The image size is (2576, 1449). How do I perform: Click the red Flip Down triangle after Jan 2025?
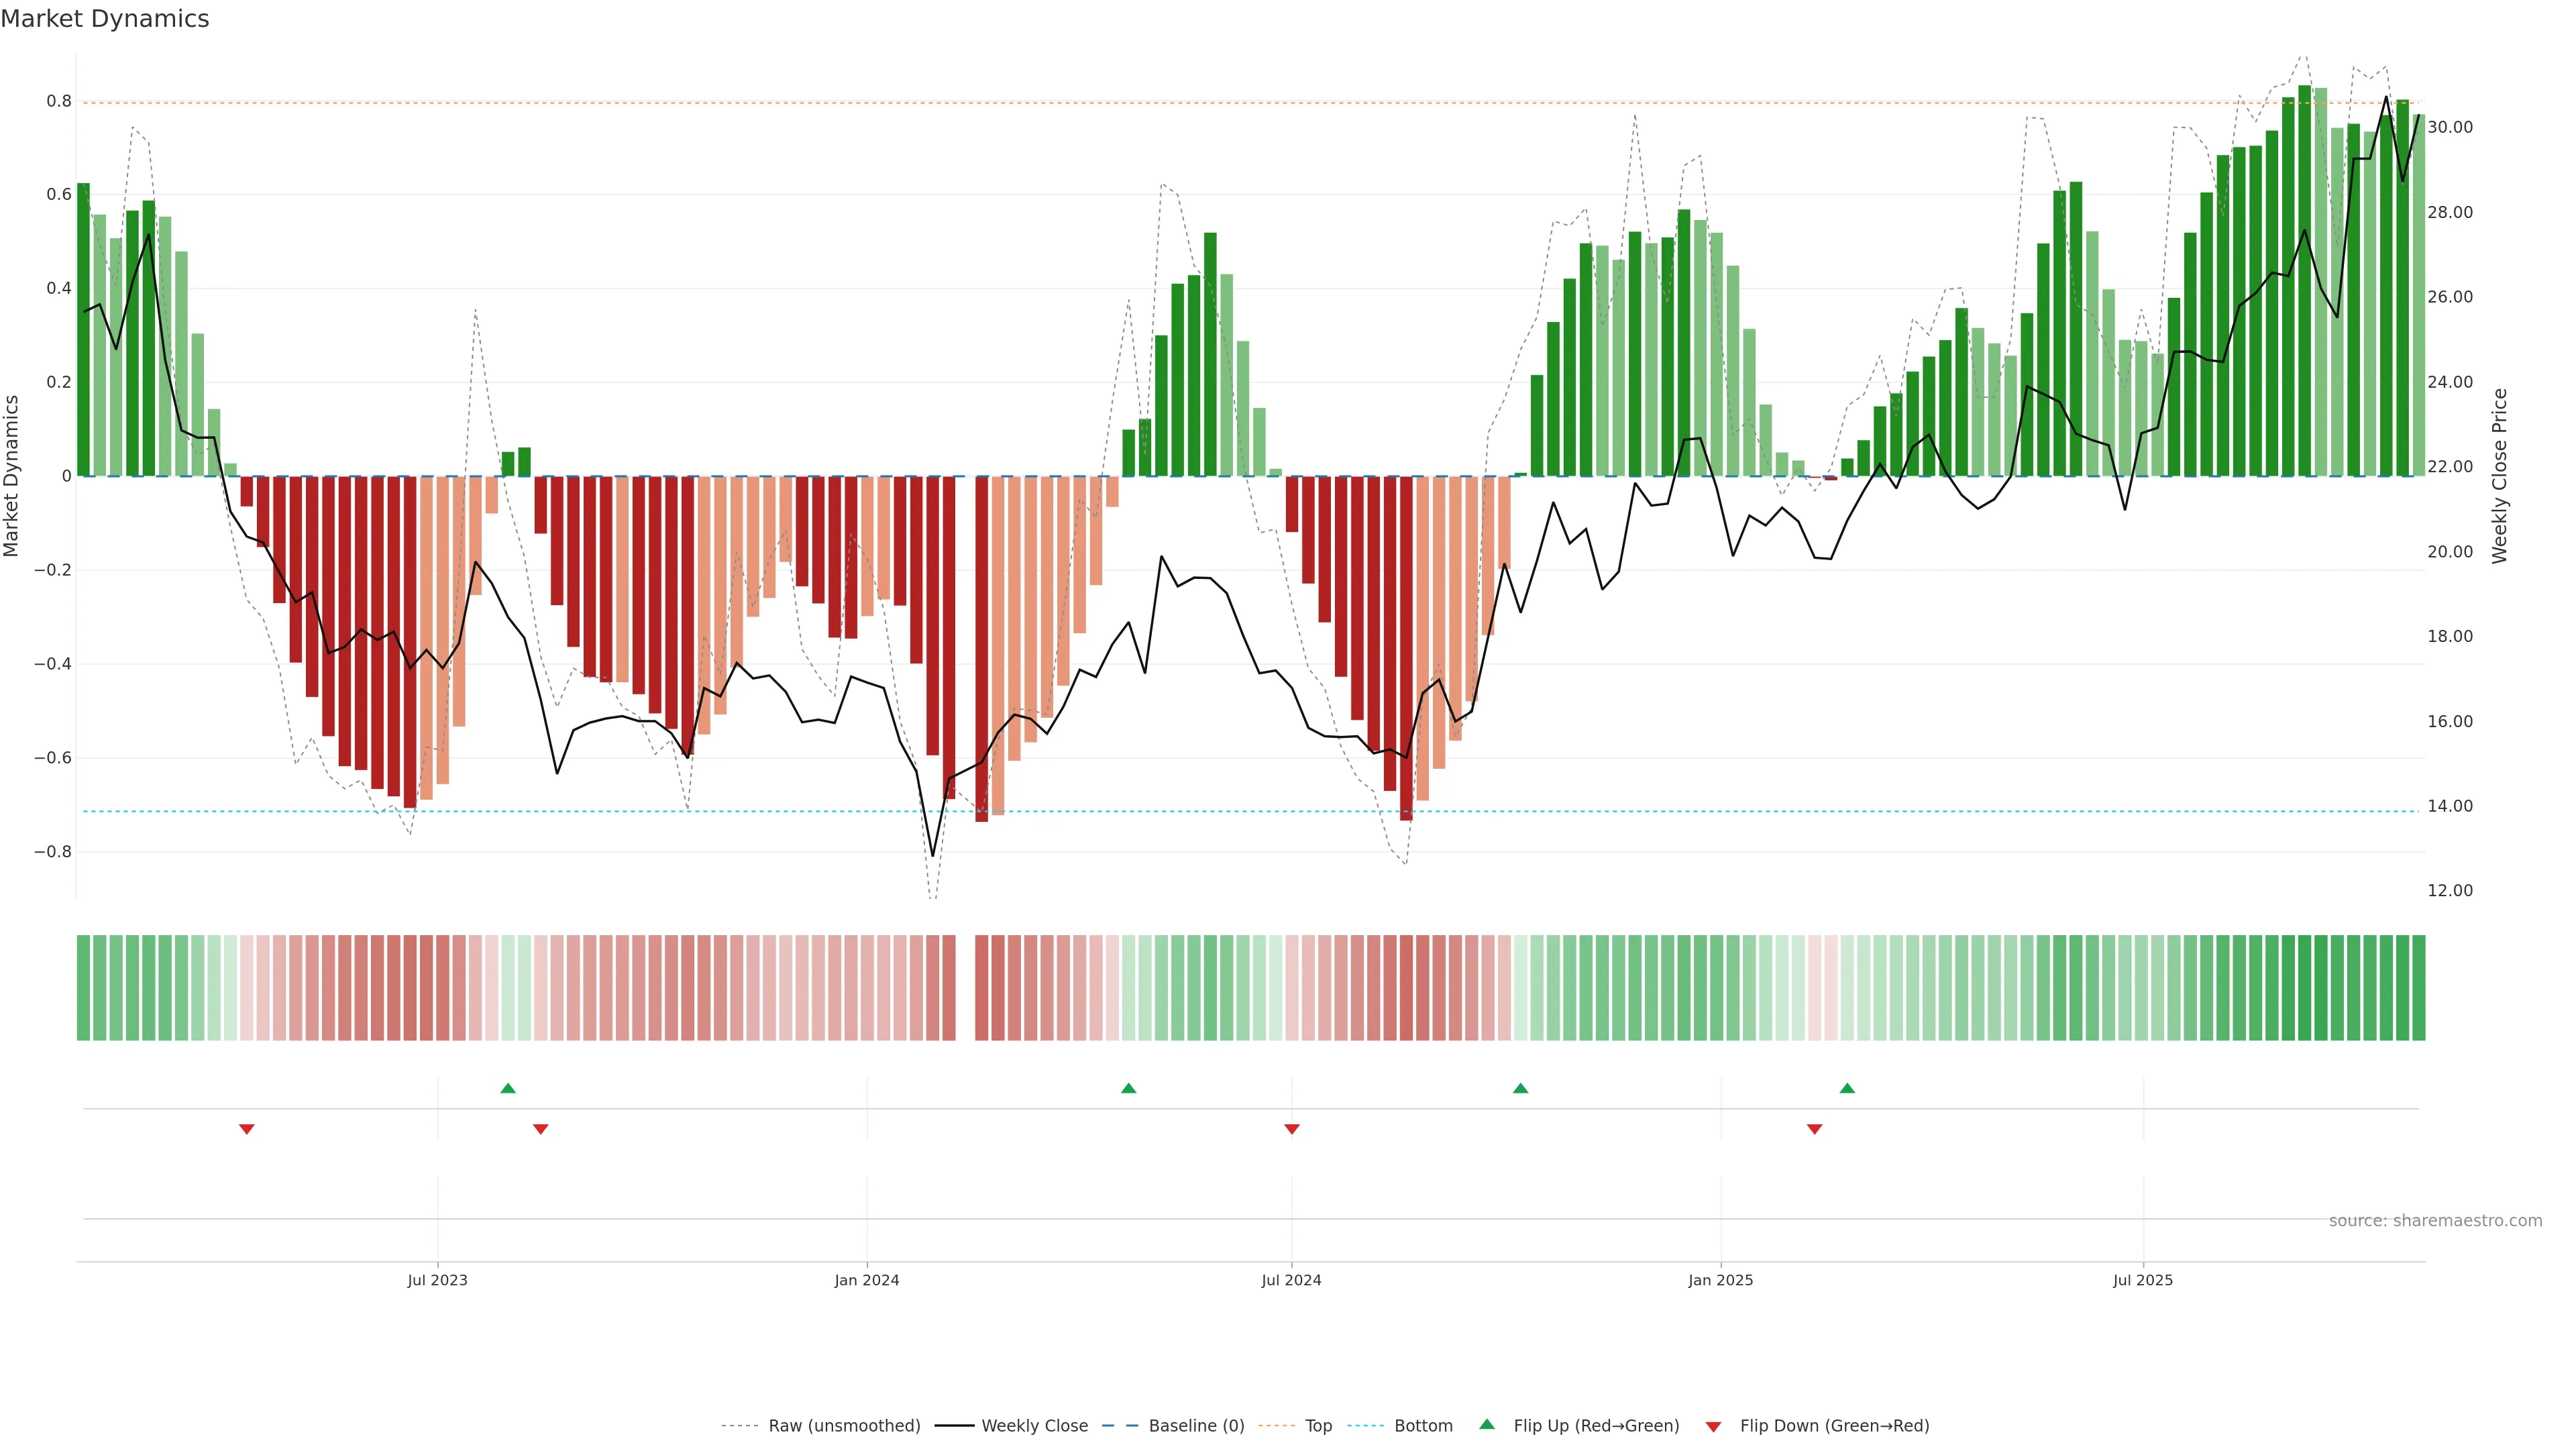pyautogui.click(x=1815, y=1129)
